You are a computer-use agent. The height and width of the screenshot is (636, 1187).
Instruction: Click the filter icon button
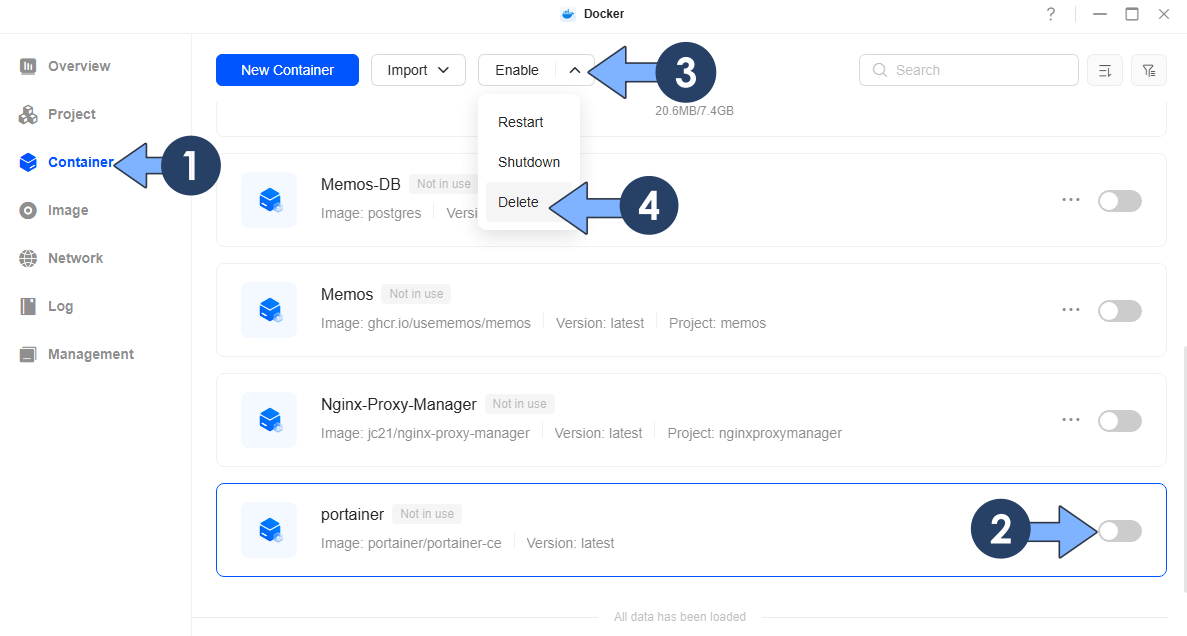[x=1148, y=70]
